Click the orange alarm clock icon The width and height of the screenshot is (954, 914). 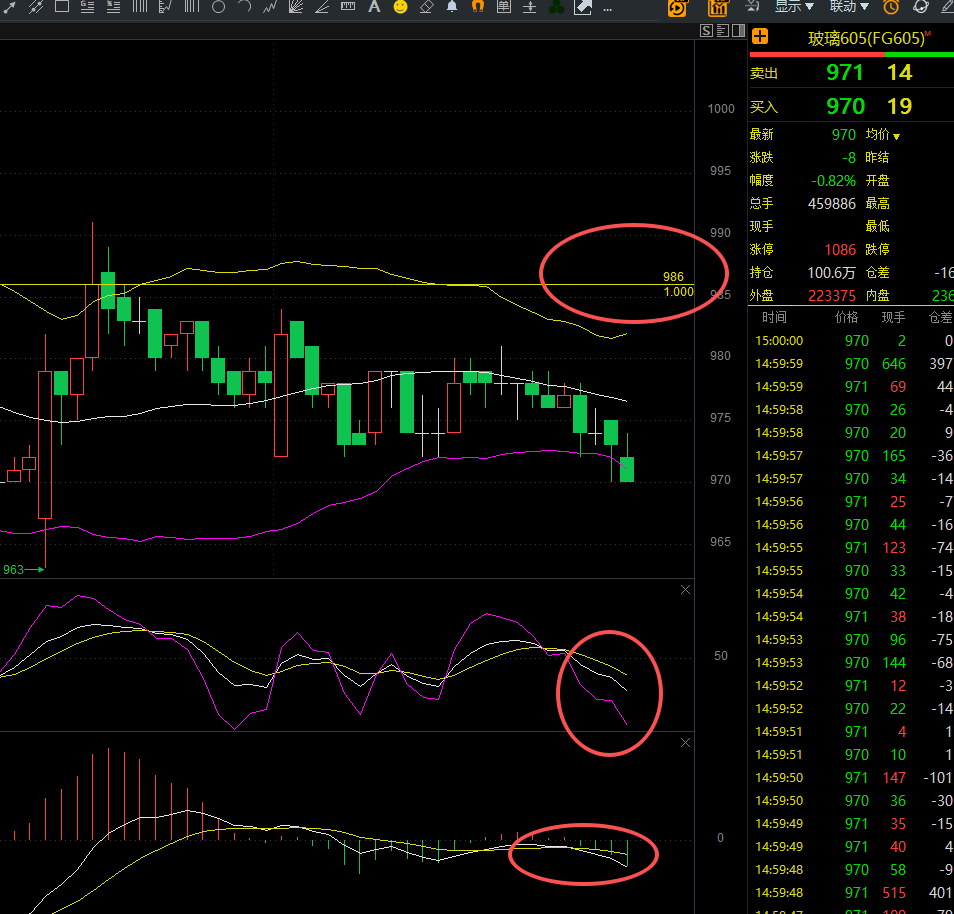[x=891, y=7]
